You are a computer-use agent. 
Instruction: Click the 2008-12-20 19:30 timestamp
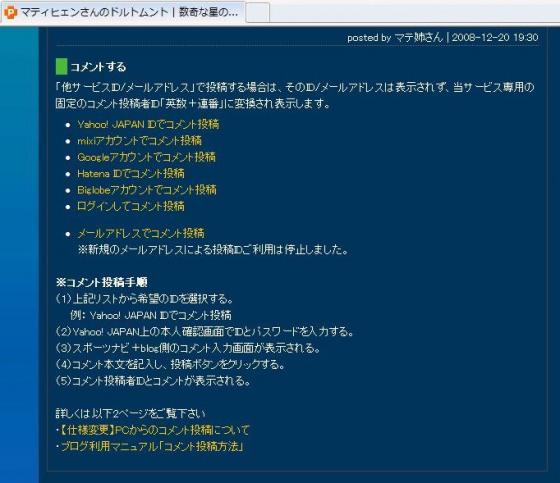pos(495,38)
